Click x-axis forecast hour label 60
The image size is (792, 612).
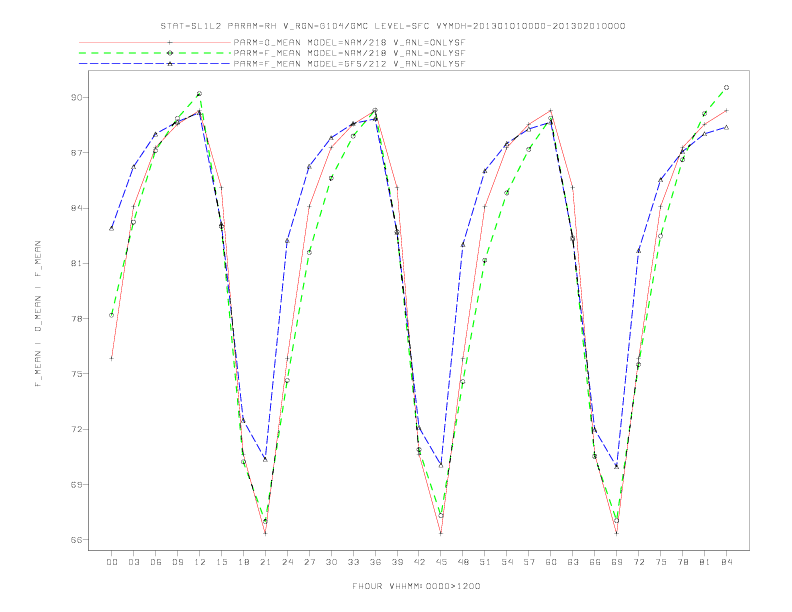point(551,562)
